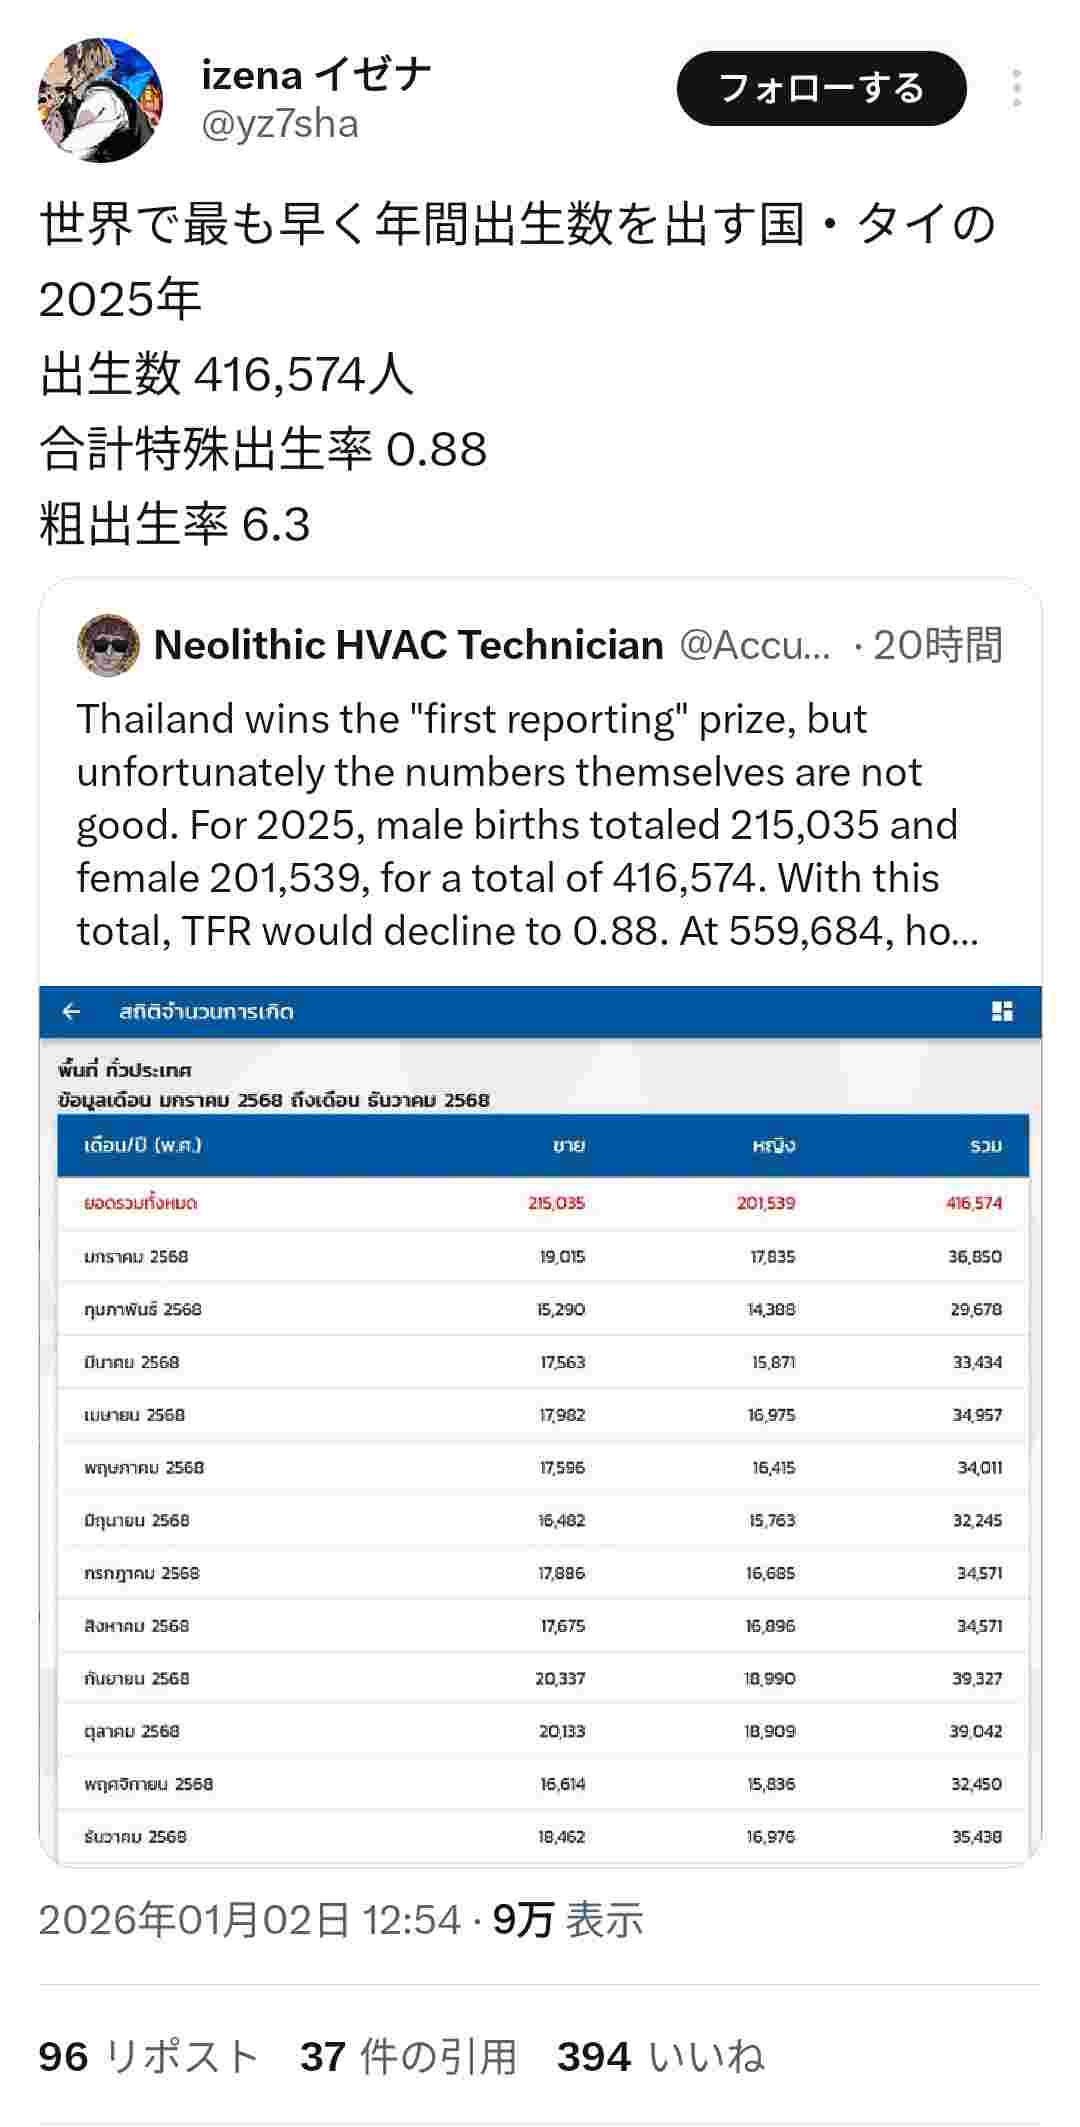Click the Neolithic HVAC Technician author name
Screen dimensions: 1080x2127
[x=409, y=645]
